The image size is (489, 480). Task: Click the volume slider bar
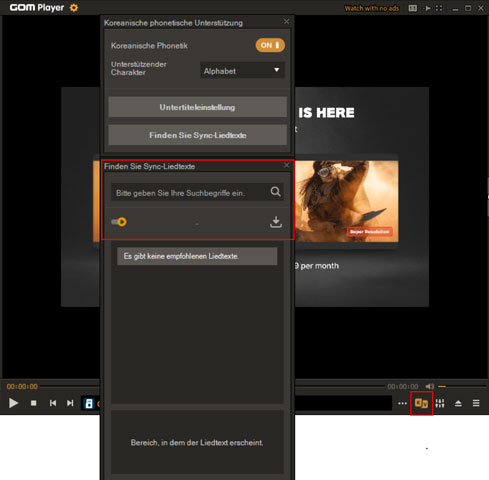pyautogui.click(x=462, y=386)
